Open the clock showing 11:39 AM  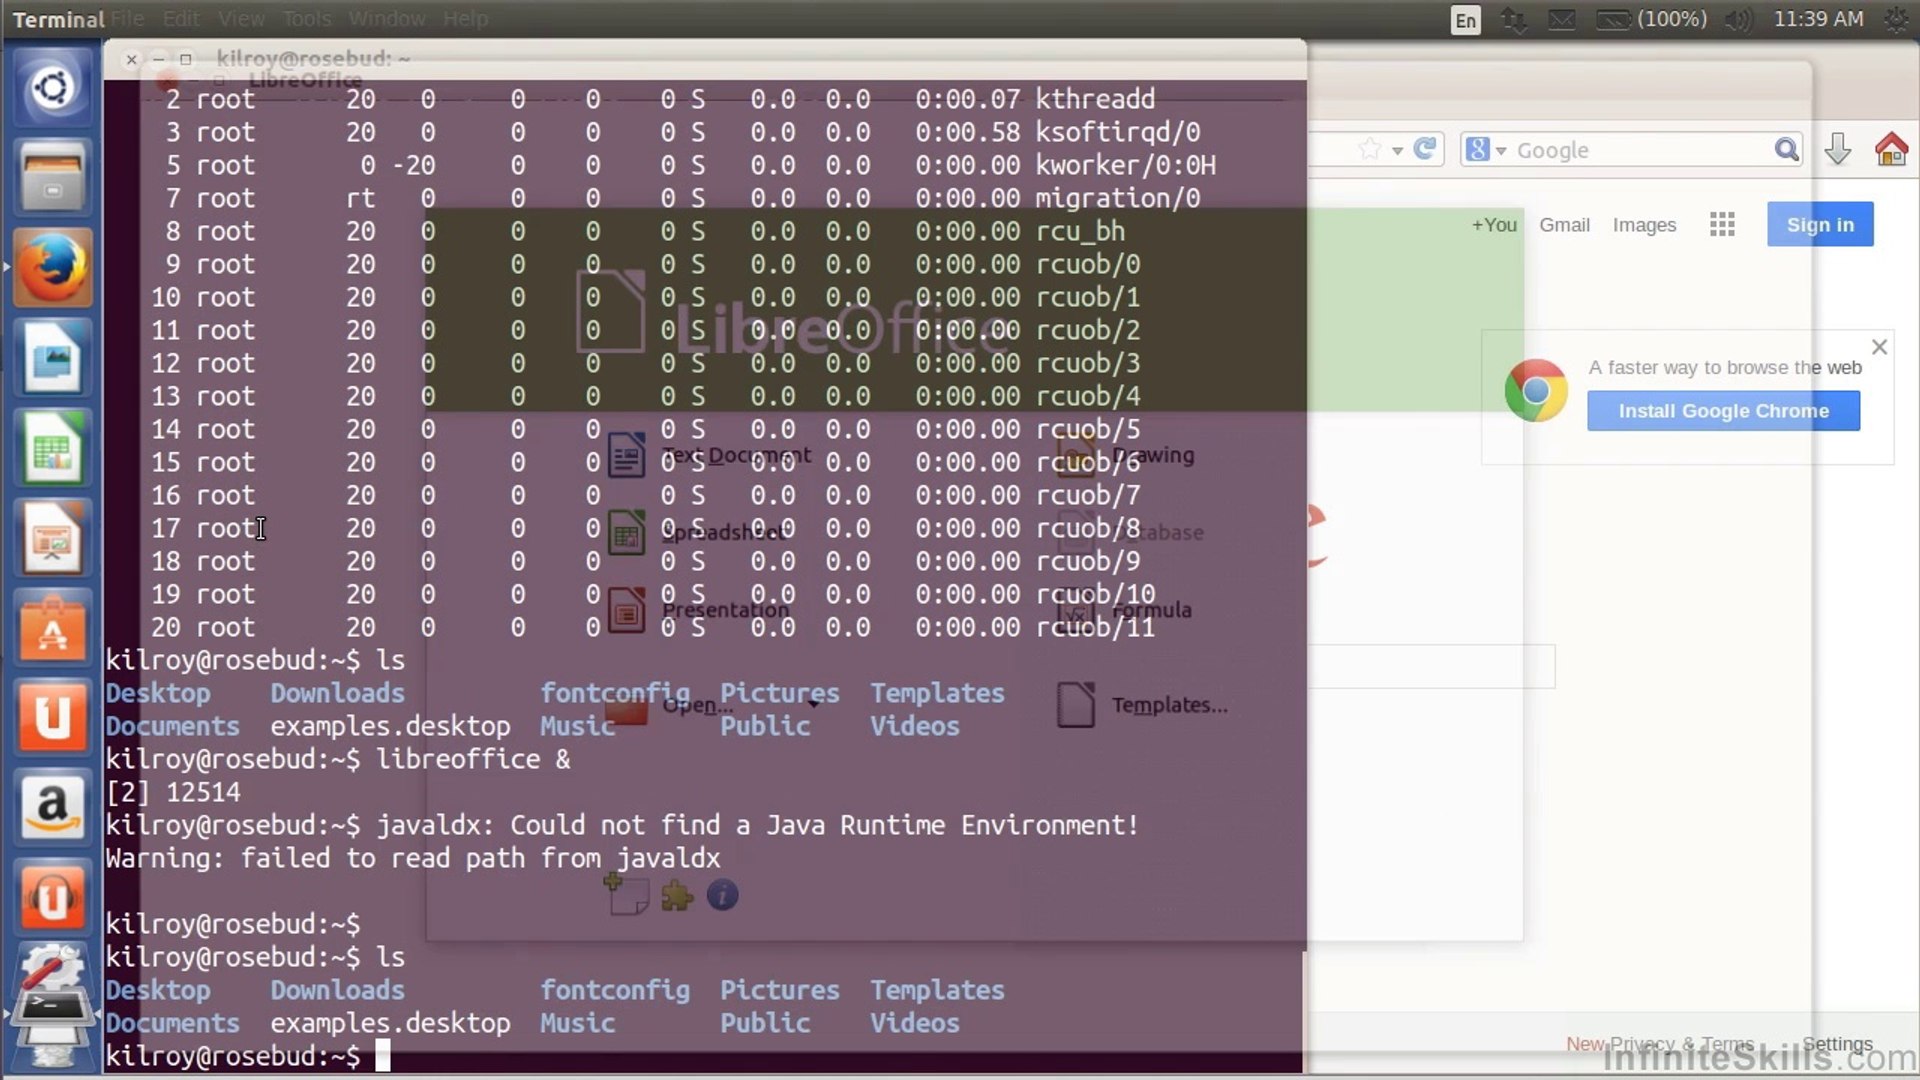[x=1818, y=19]
